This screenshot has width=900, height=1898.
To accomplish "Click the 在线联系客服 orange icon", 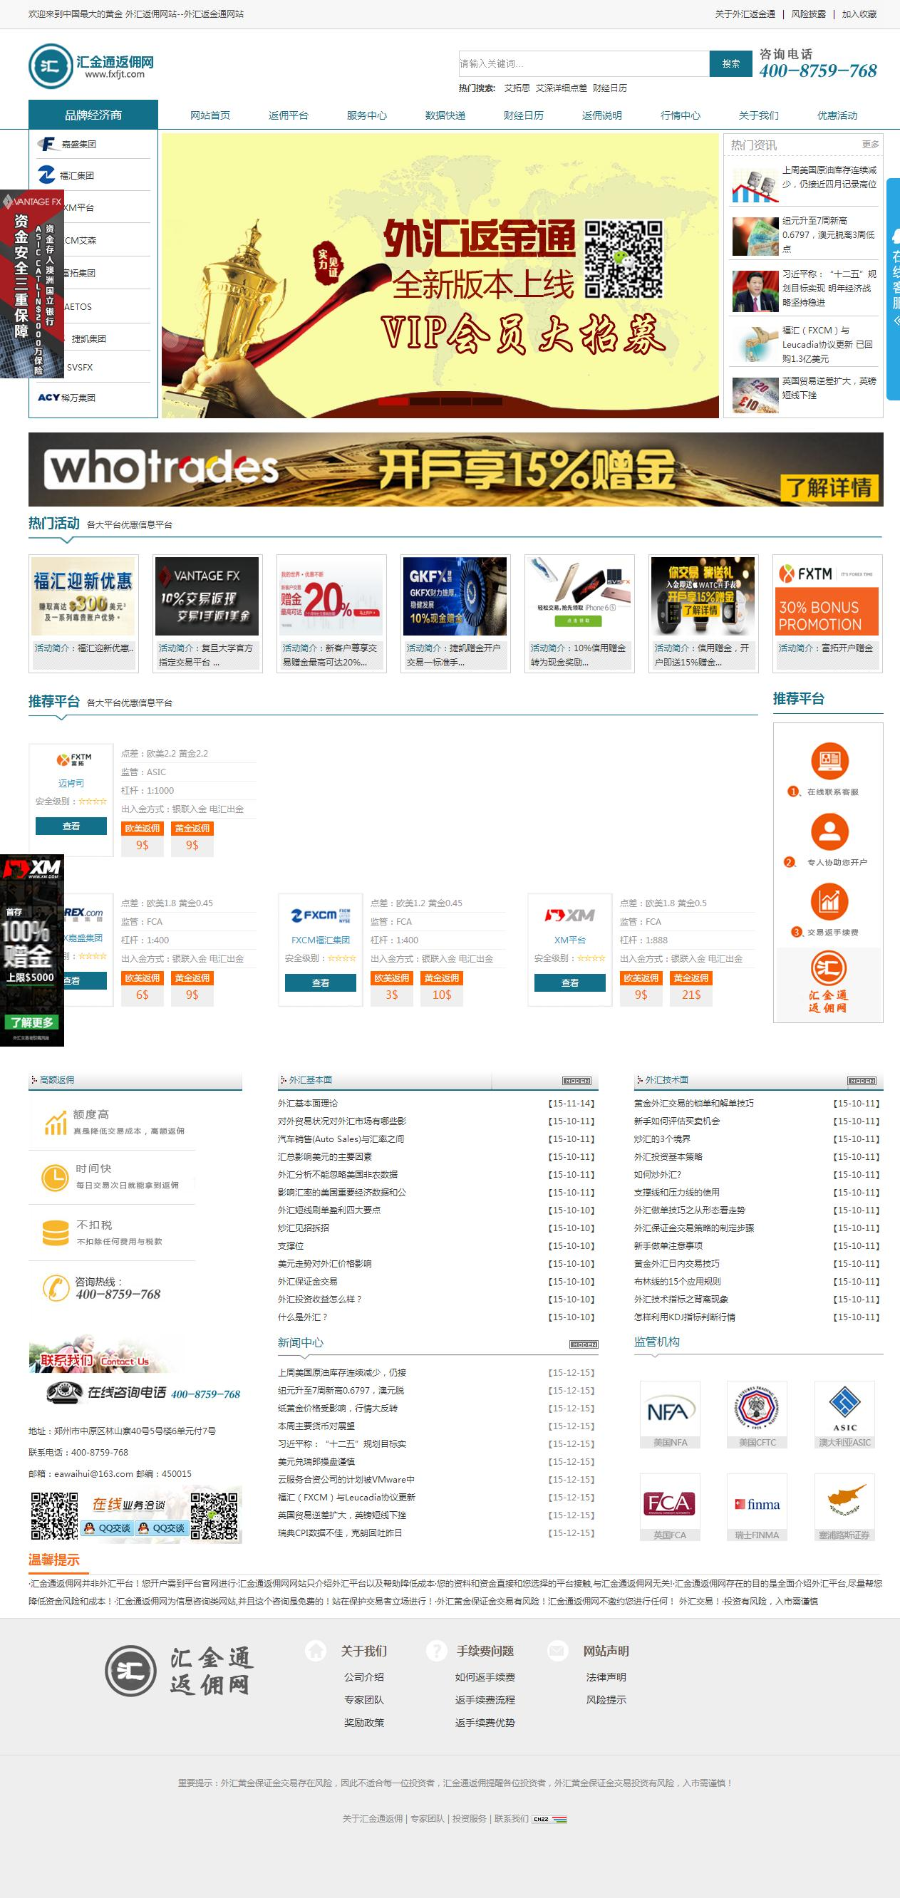I will click(829, 761).
